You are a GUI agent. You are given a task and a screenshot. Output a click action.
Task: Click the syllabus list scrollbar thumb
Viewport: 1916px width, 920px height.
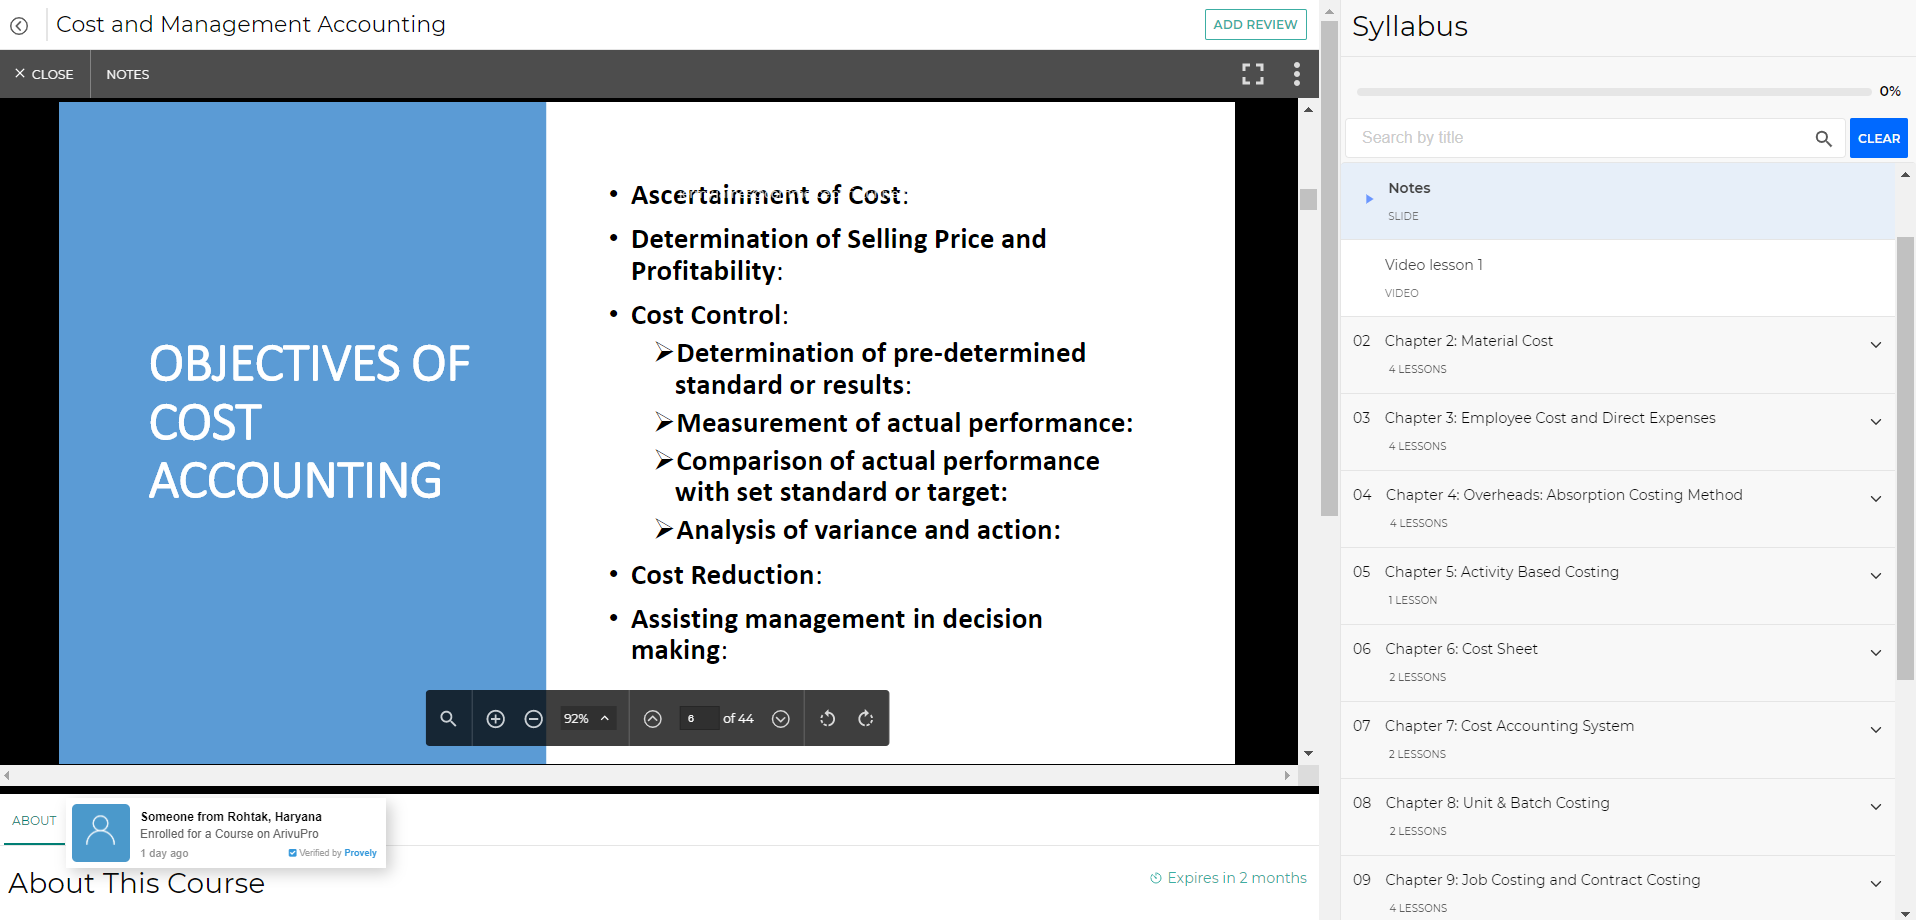click(x=1905, y=458)
